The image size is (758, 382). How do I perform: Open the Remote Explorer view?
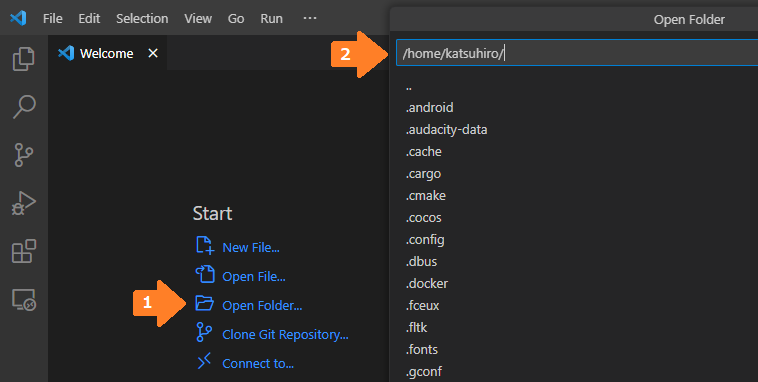[23, 300]
